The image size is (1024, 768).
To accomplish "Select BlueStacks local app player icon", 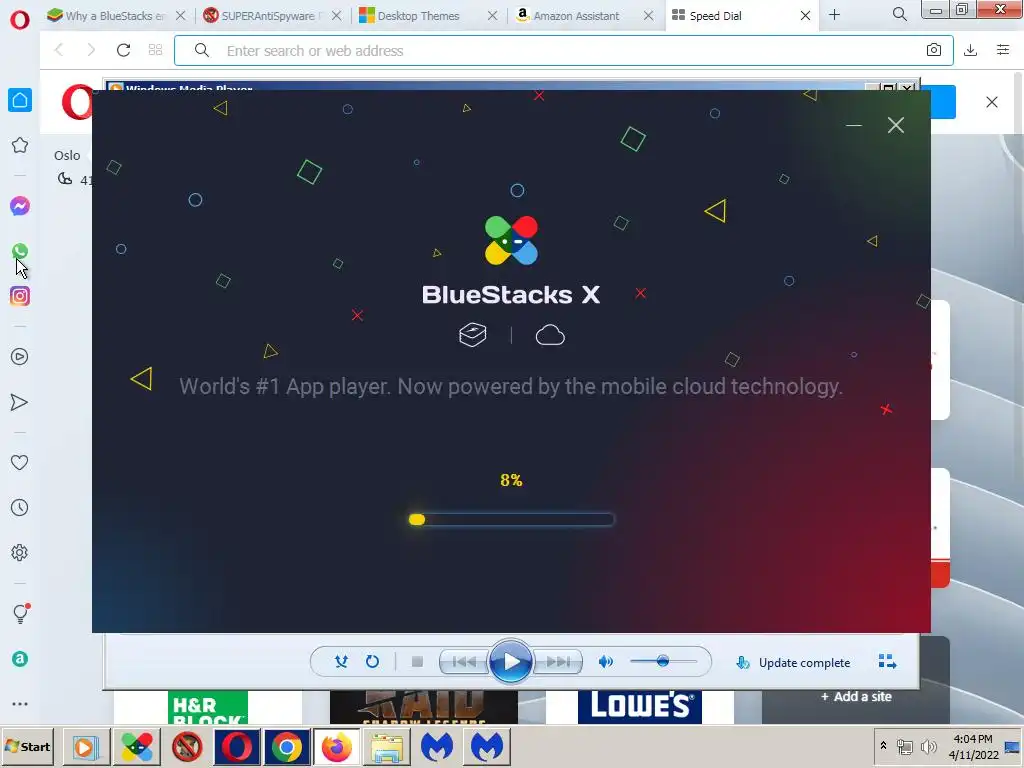I will pyautogui.click(x=473, y=335).
